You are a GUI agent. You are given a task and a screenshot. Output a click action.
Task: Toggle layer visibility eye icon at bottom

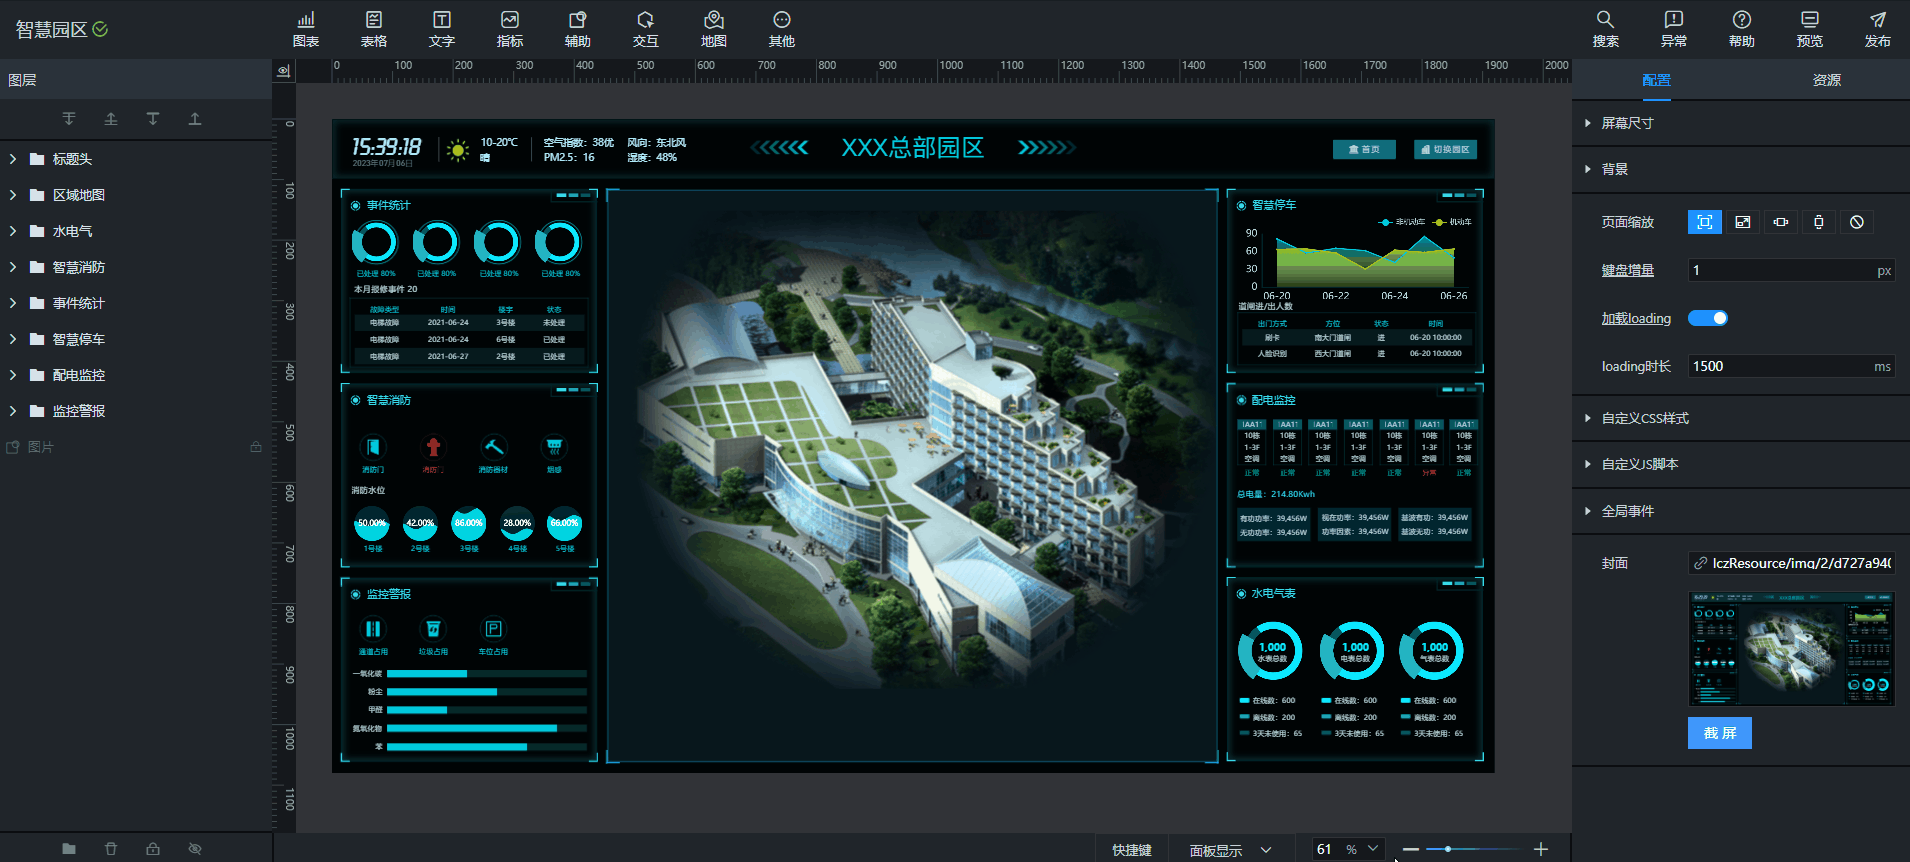(195, 848)
